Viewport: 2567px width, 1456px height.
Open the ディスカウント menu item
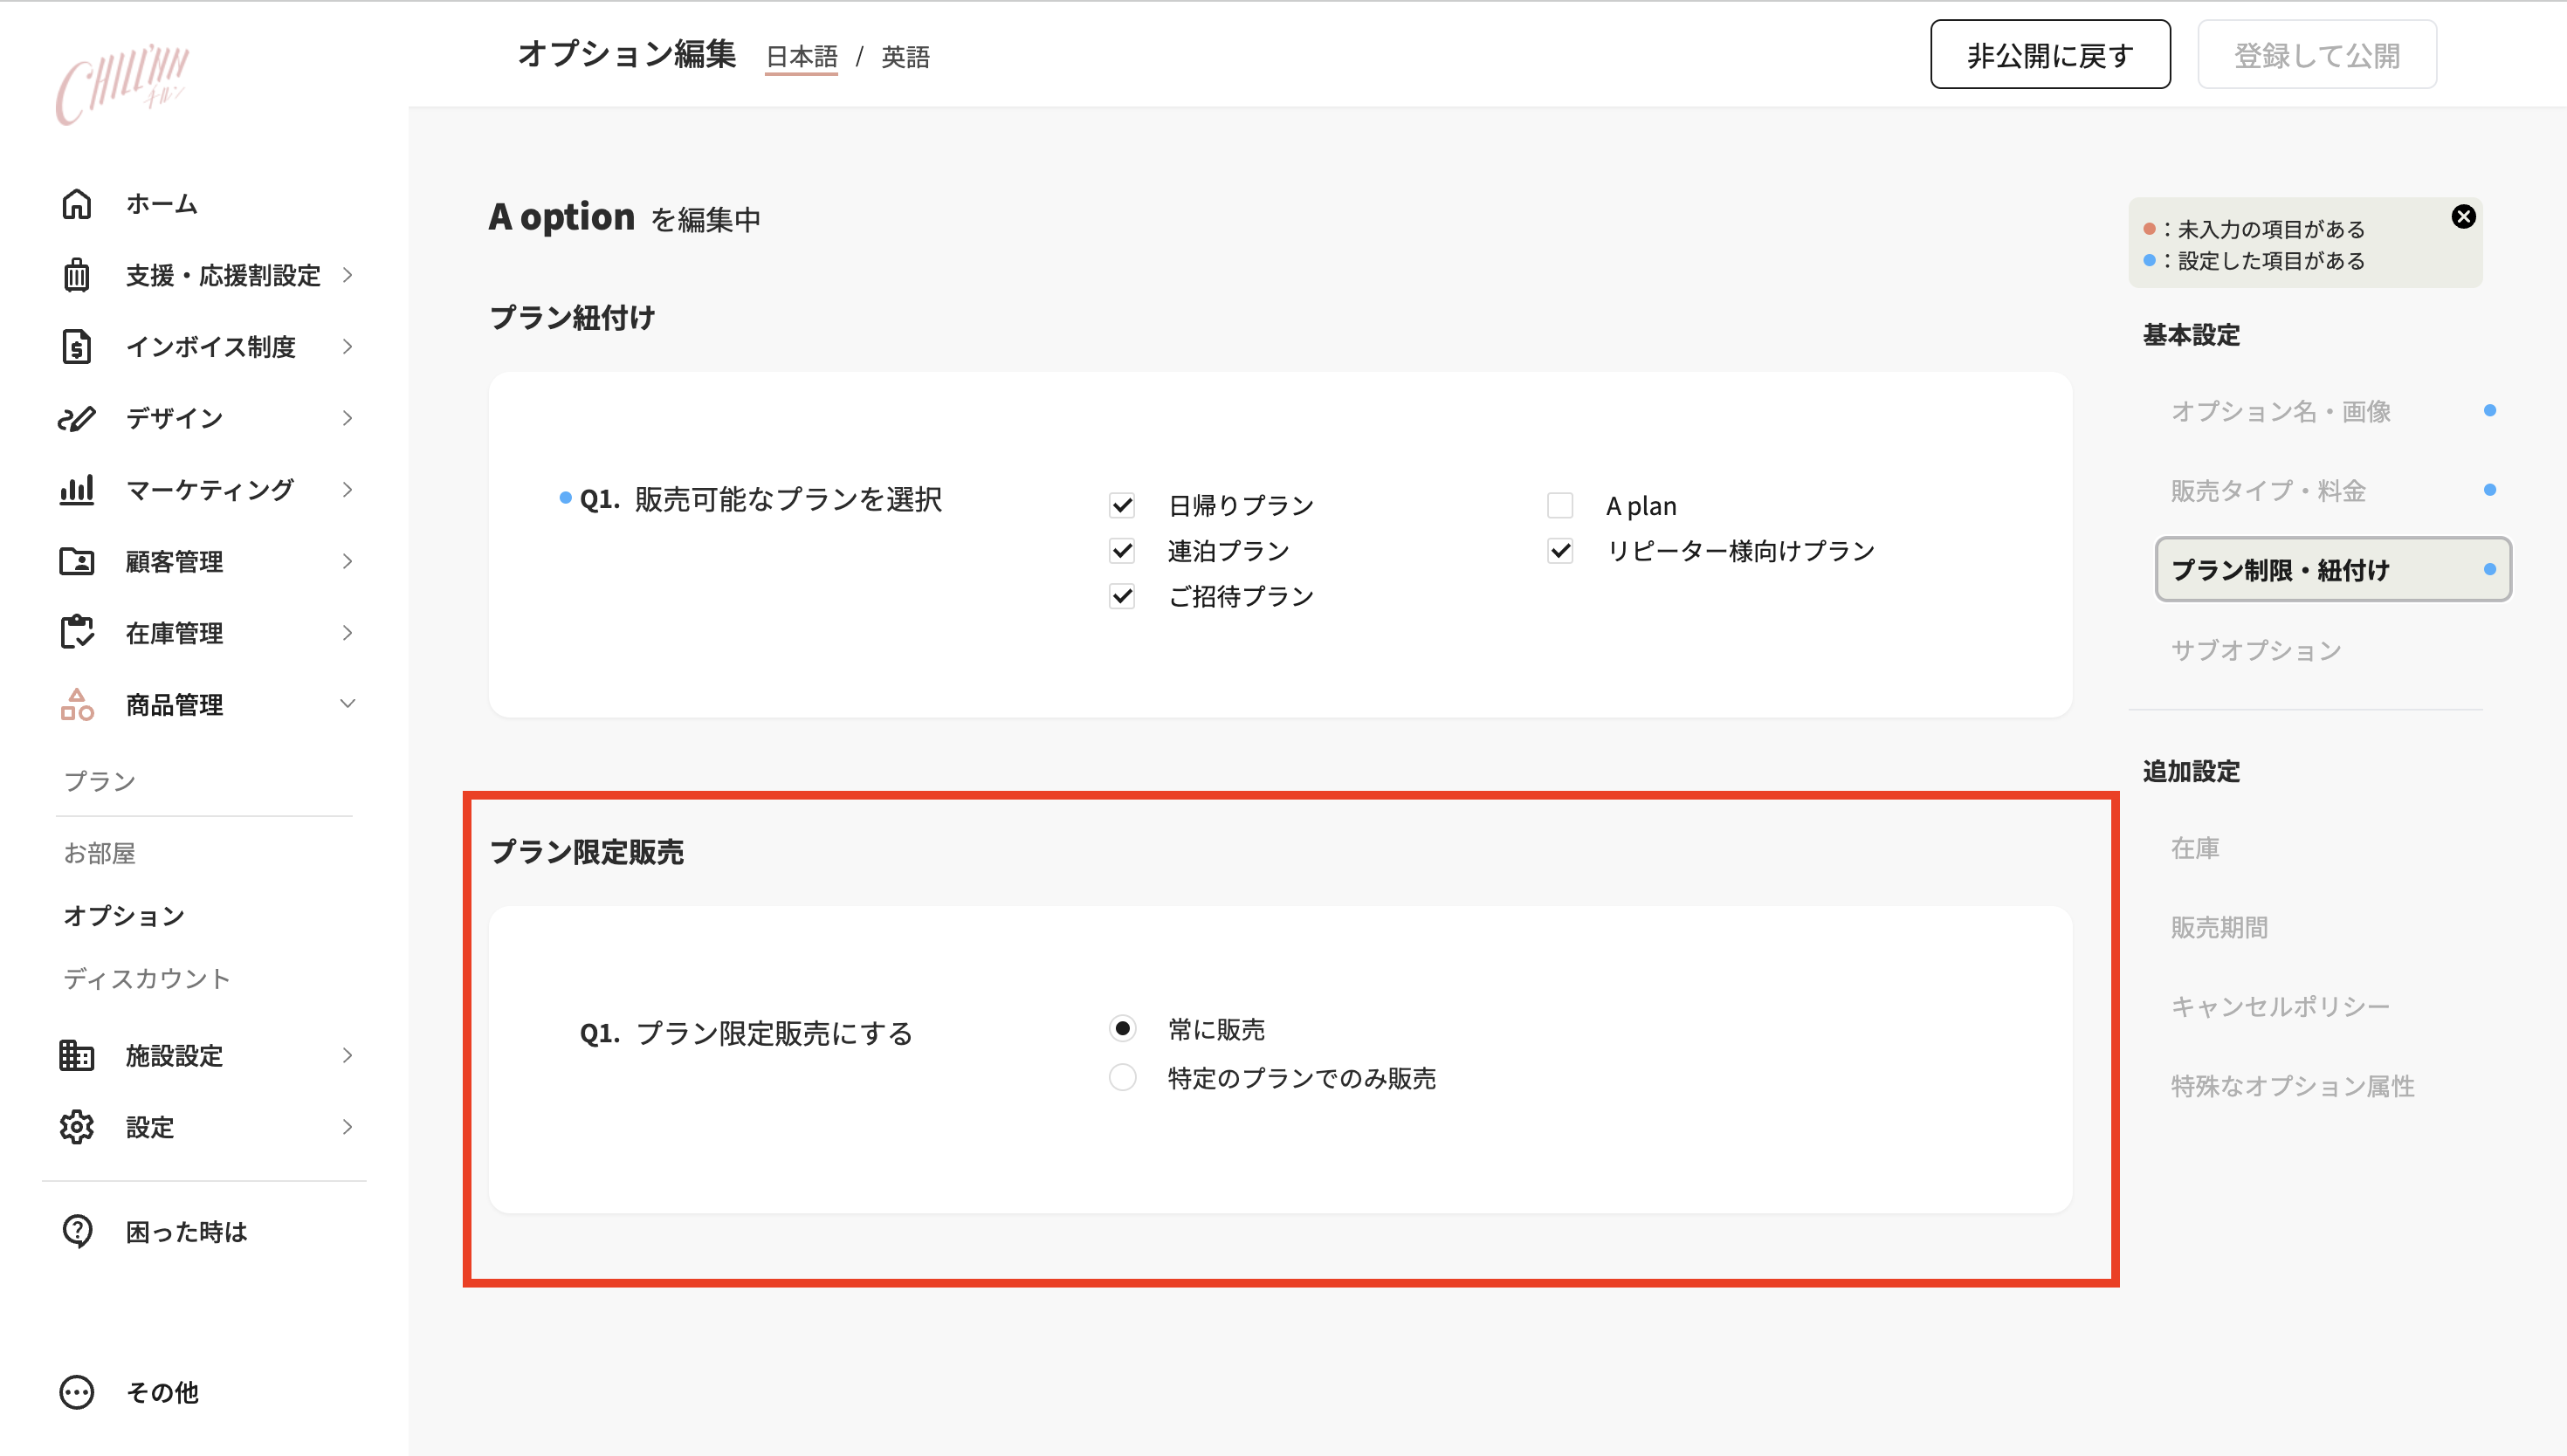click(x=146, y=978)
